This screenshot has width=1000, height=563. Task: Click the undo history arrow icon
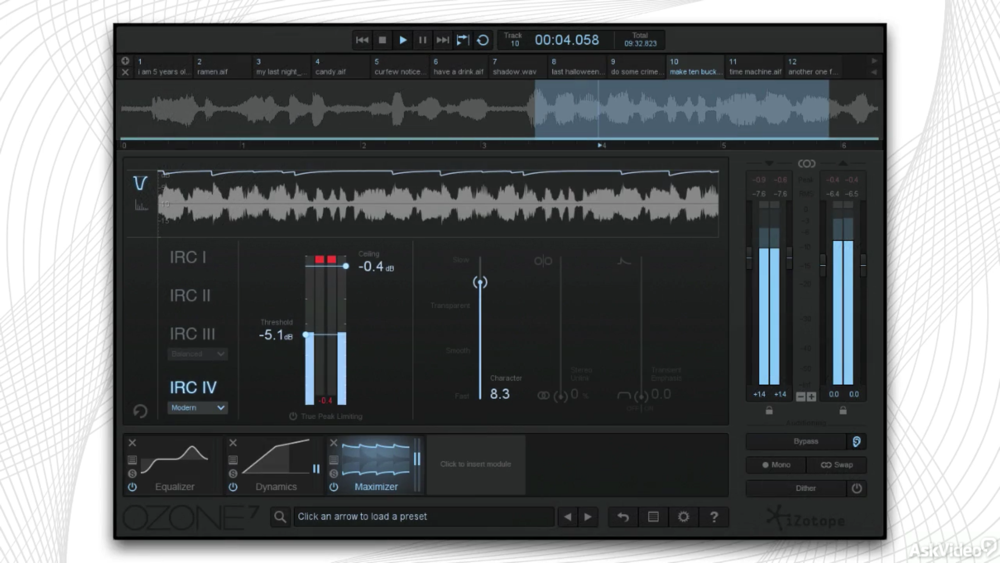(623, 517)
